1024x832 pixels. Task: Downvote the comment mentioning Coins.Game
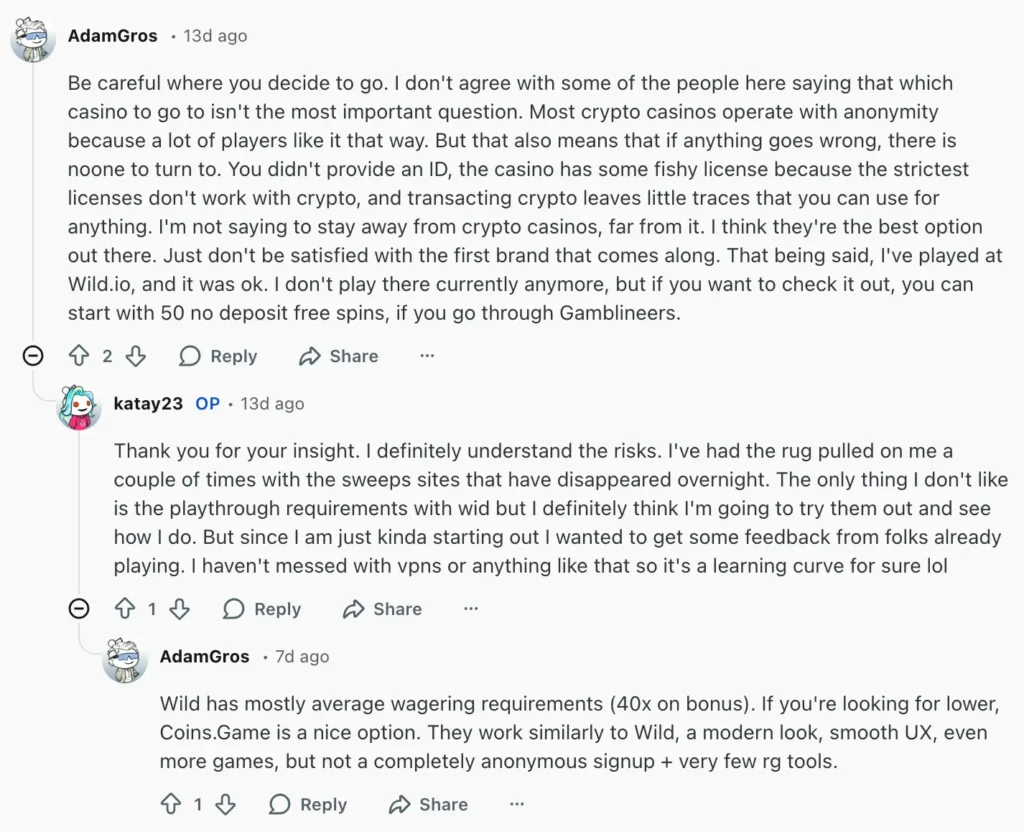225,804
